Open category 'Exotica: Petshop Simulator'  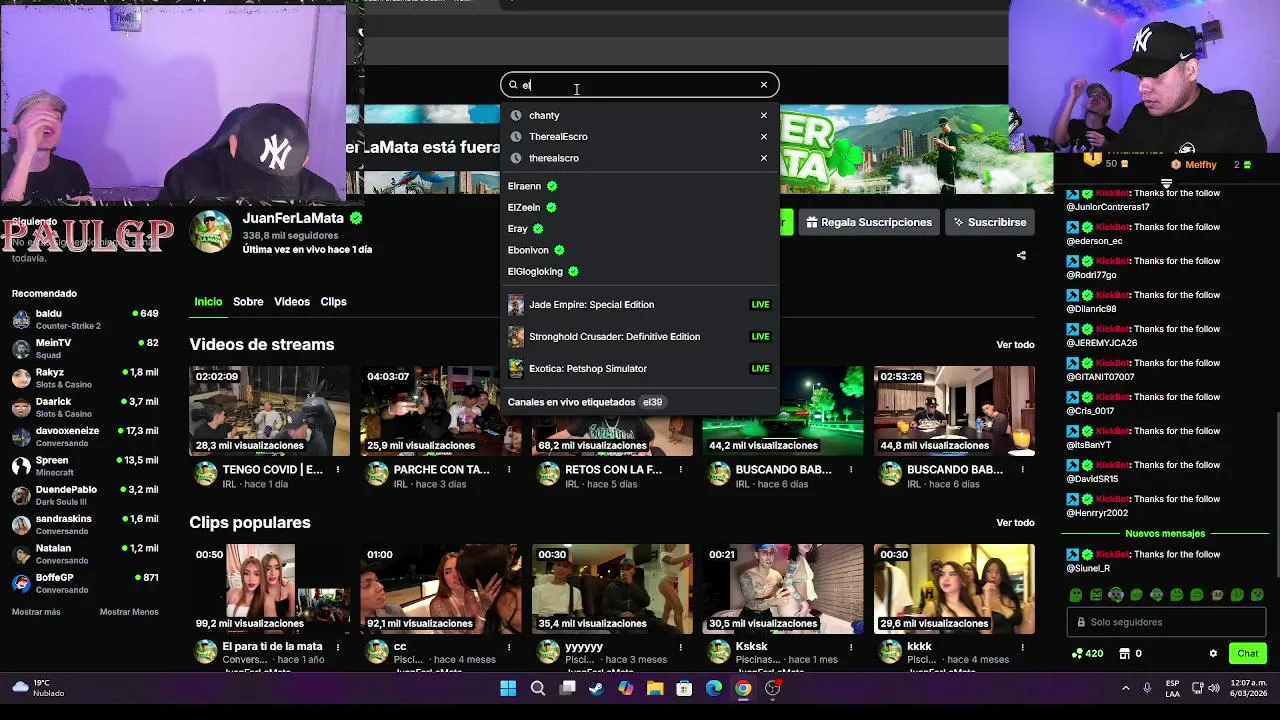(x=640, y=368)
